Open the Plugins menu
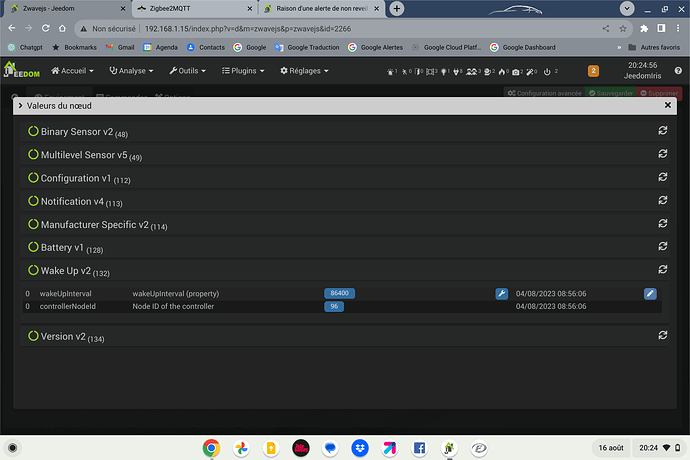Viewport: 690px width, 460px height. tap(243, 71)
